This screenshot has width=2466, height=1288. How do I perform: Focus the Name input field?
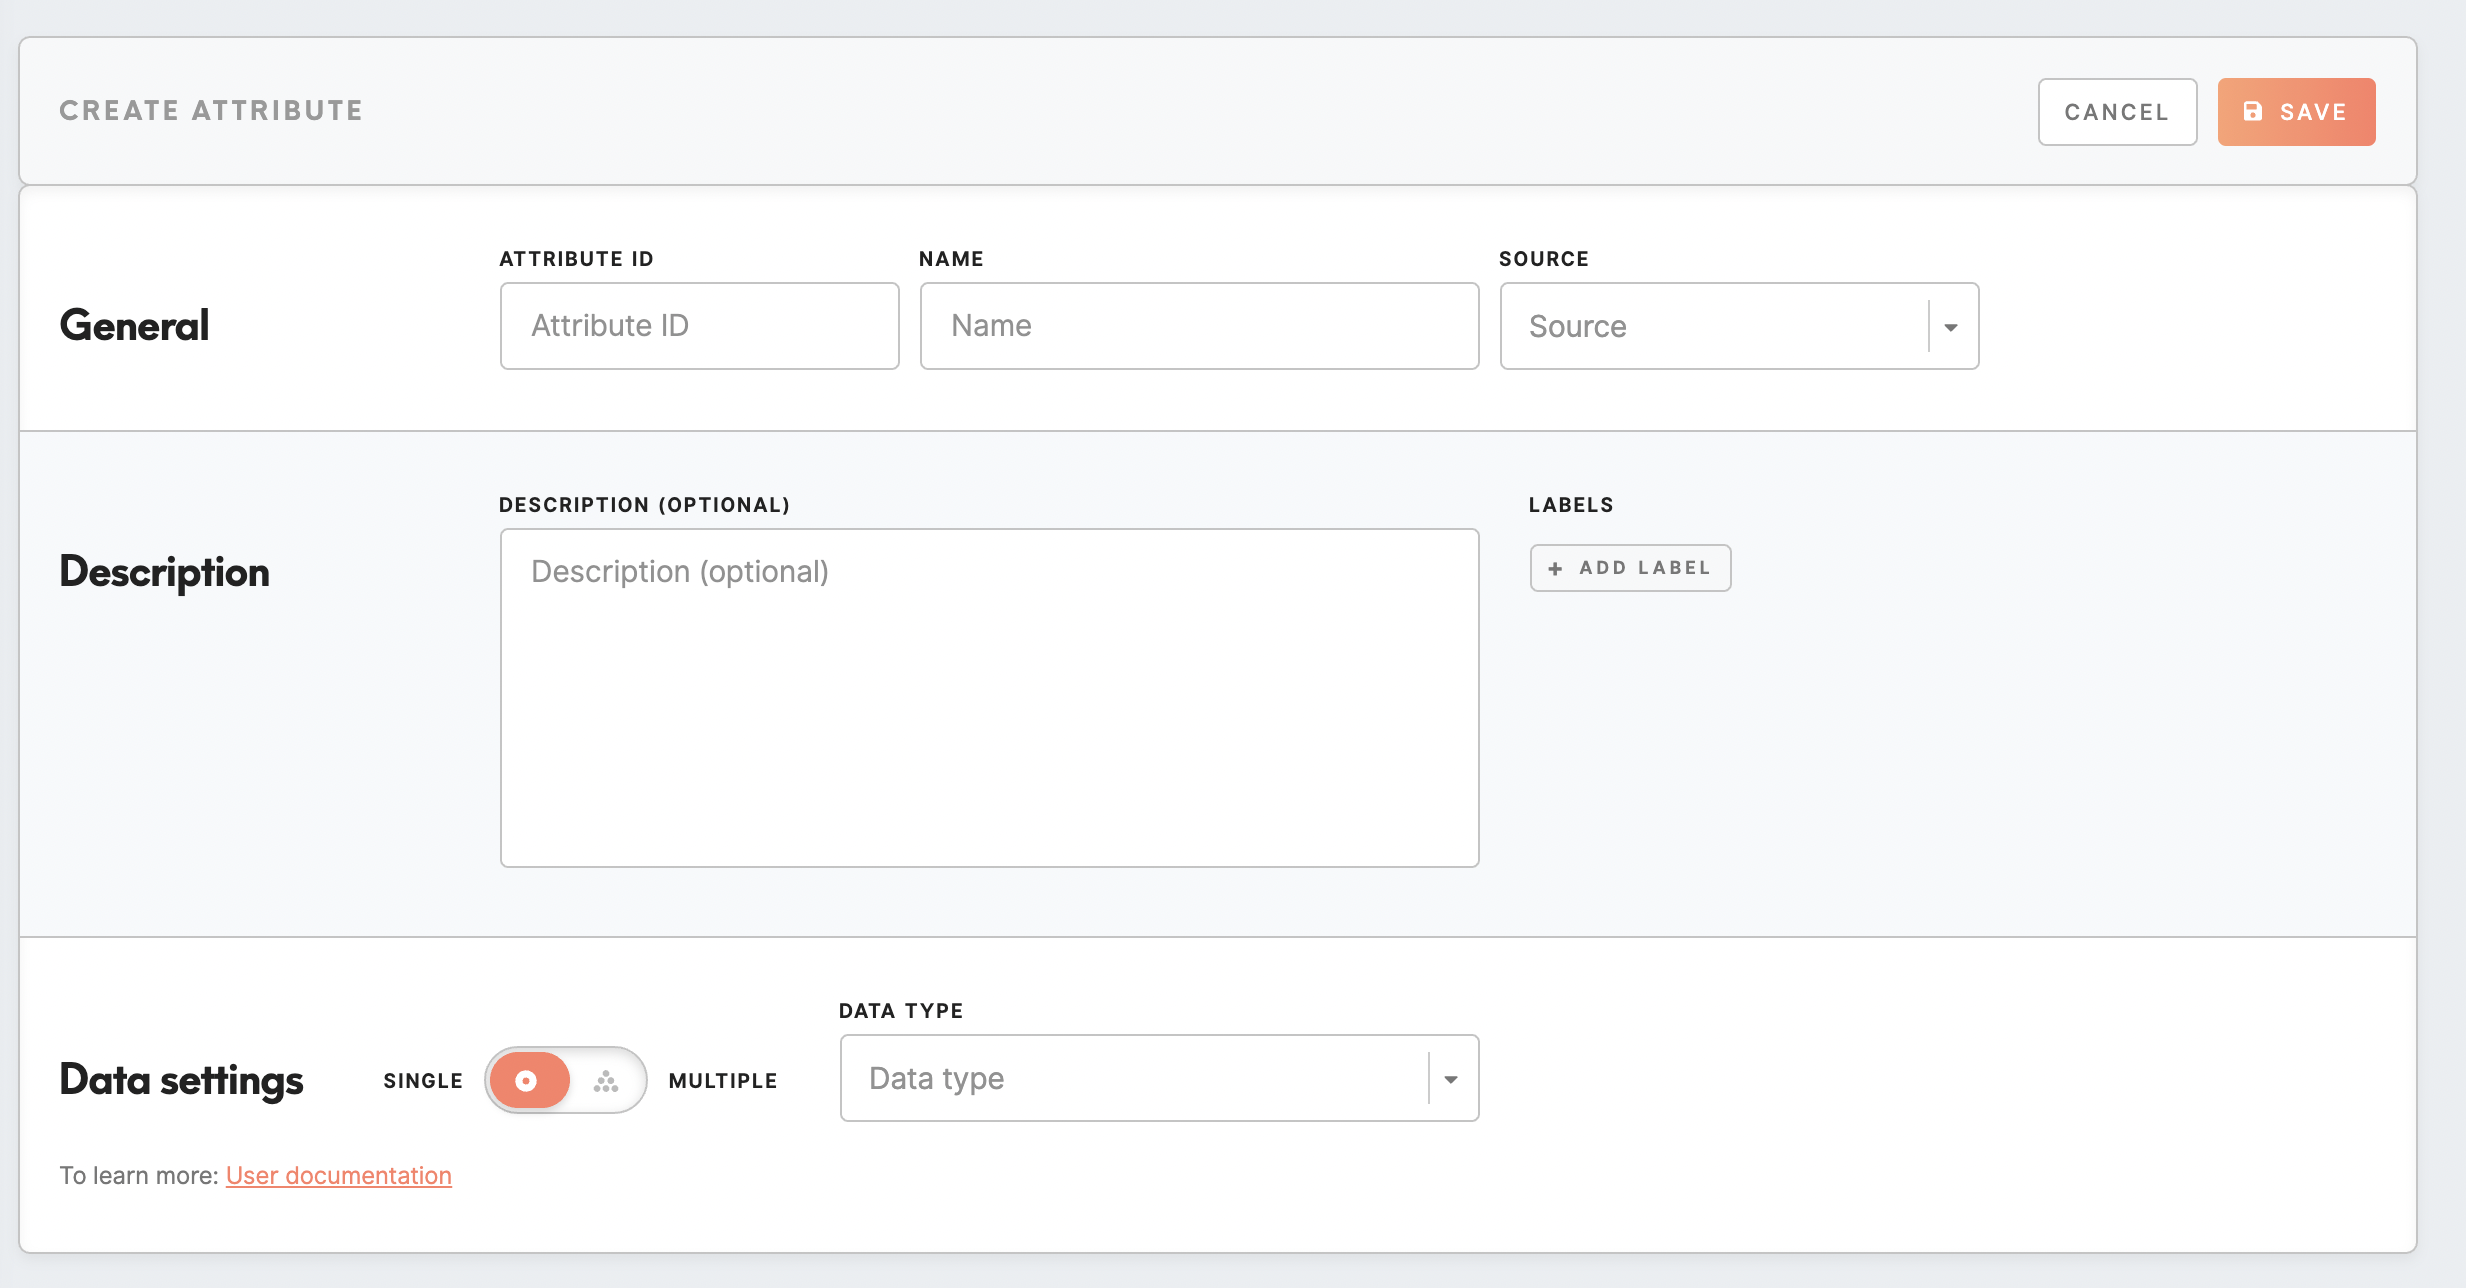[1199, 326]
